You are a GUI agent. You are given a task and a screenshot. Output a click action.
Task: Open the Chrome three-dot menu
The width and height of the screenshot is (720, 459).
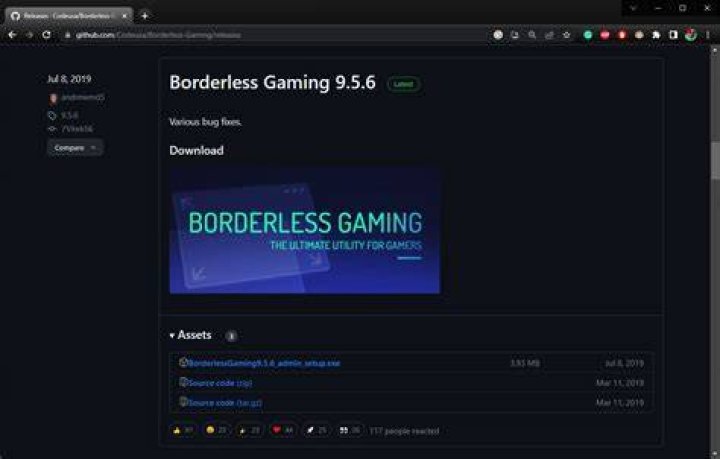(708, 35)
